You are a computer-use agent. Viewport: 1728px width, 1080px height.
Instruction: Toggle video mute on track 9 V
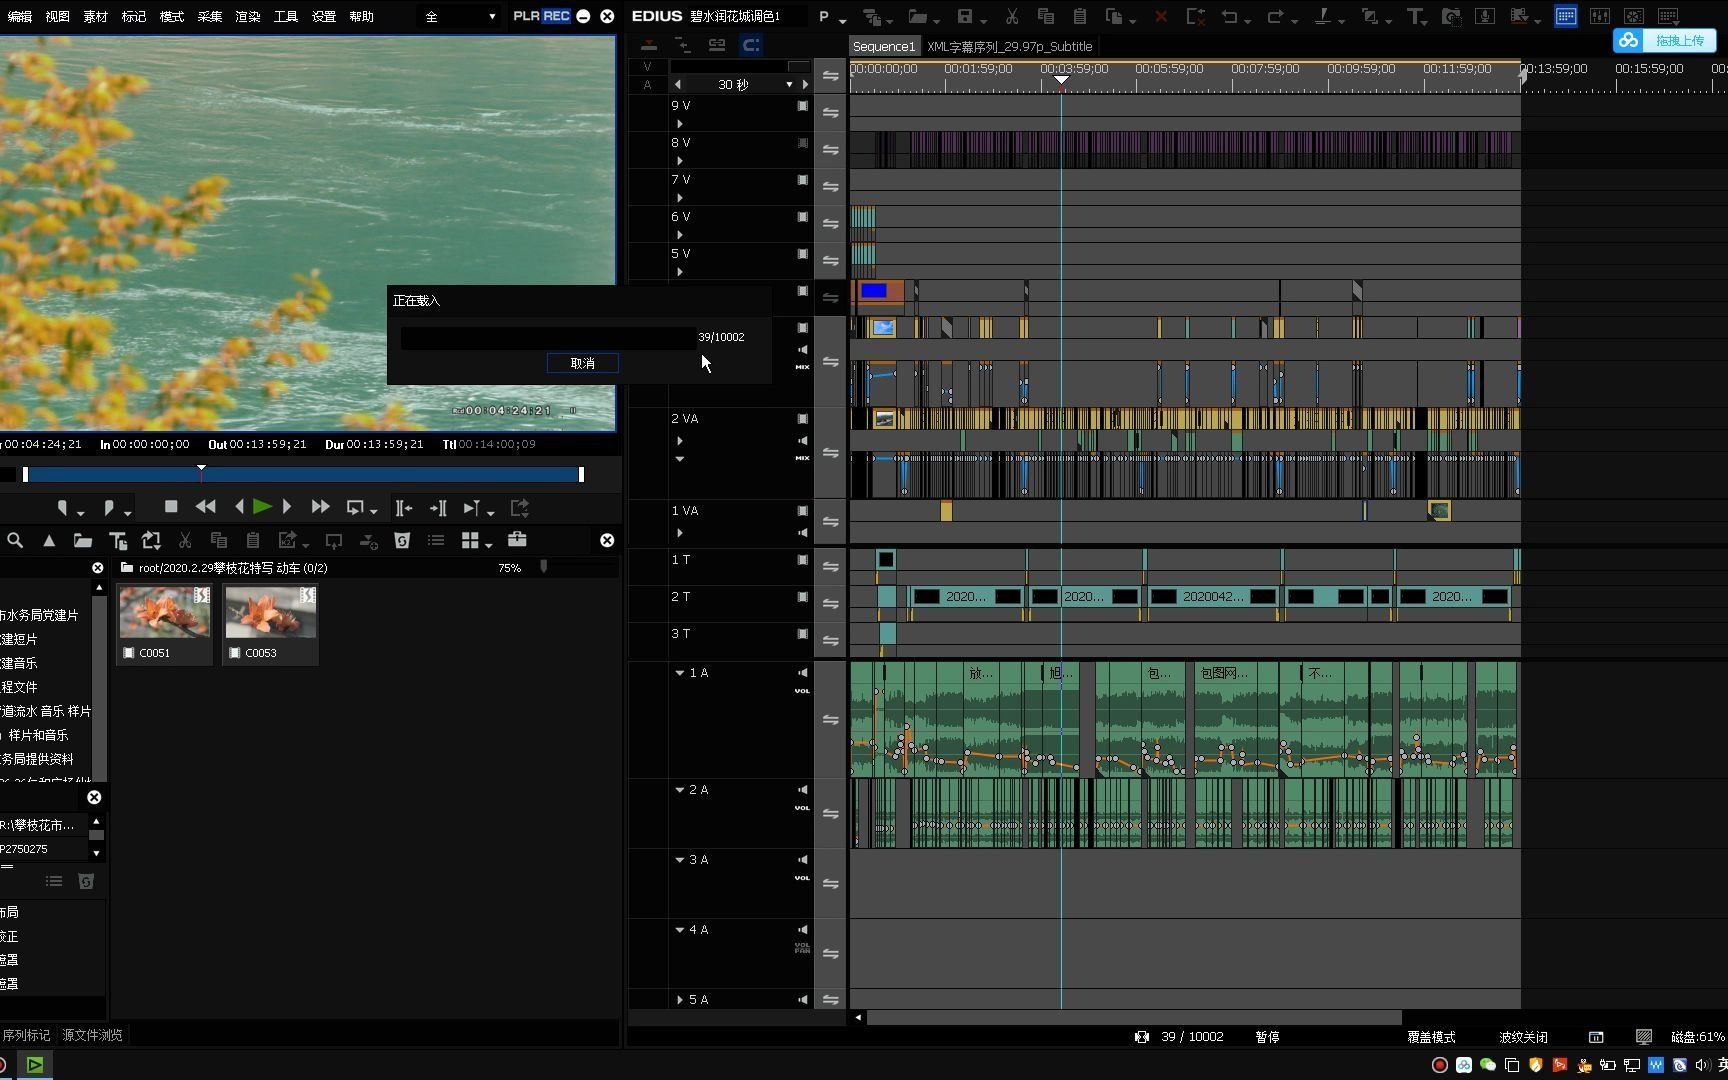pos(802,106)
